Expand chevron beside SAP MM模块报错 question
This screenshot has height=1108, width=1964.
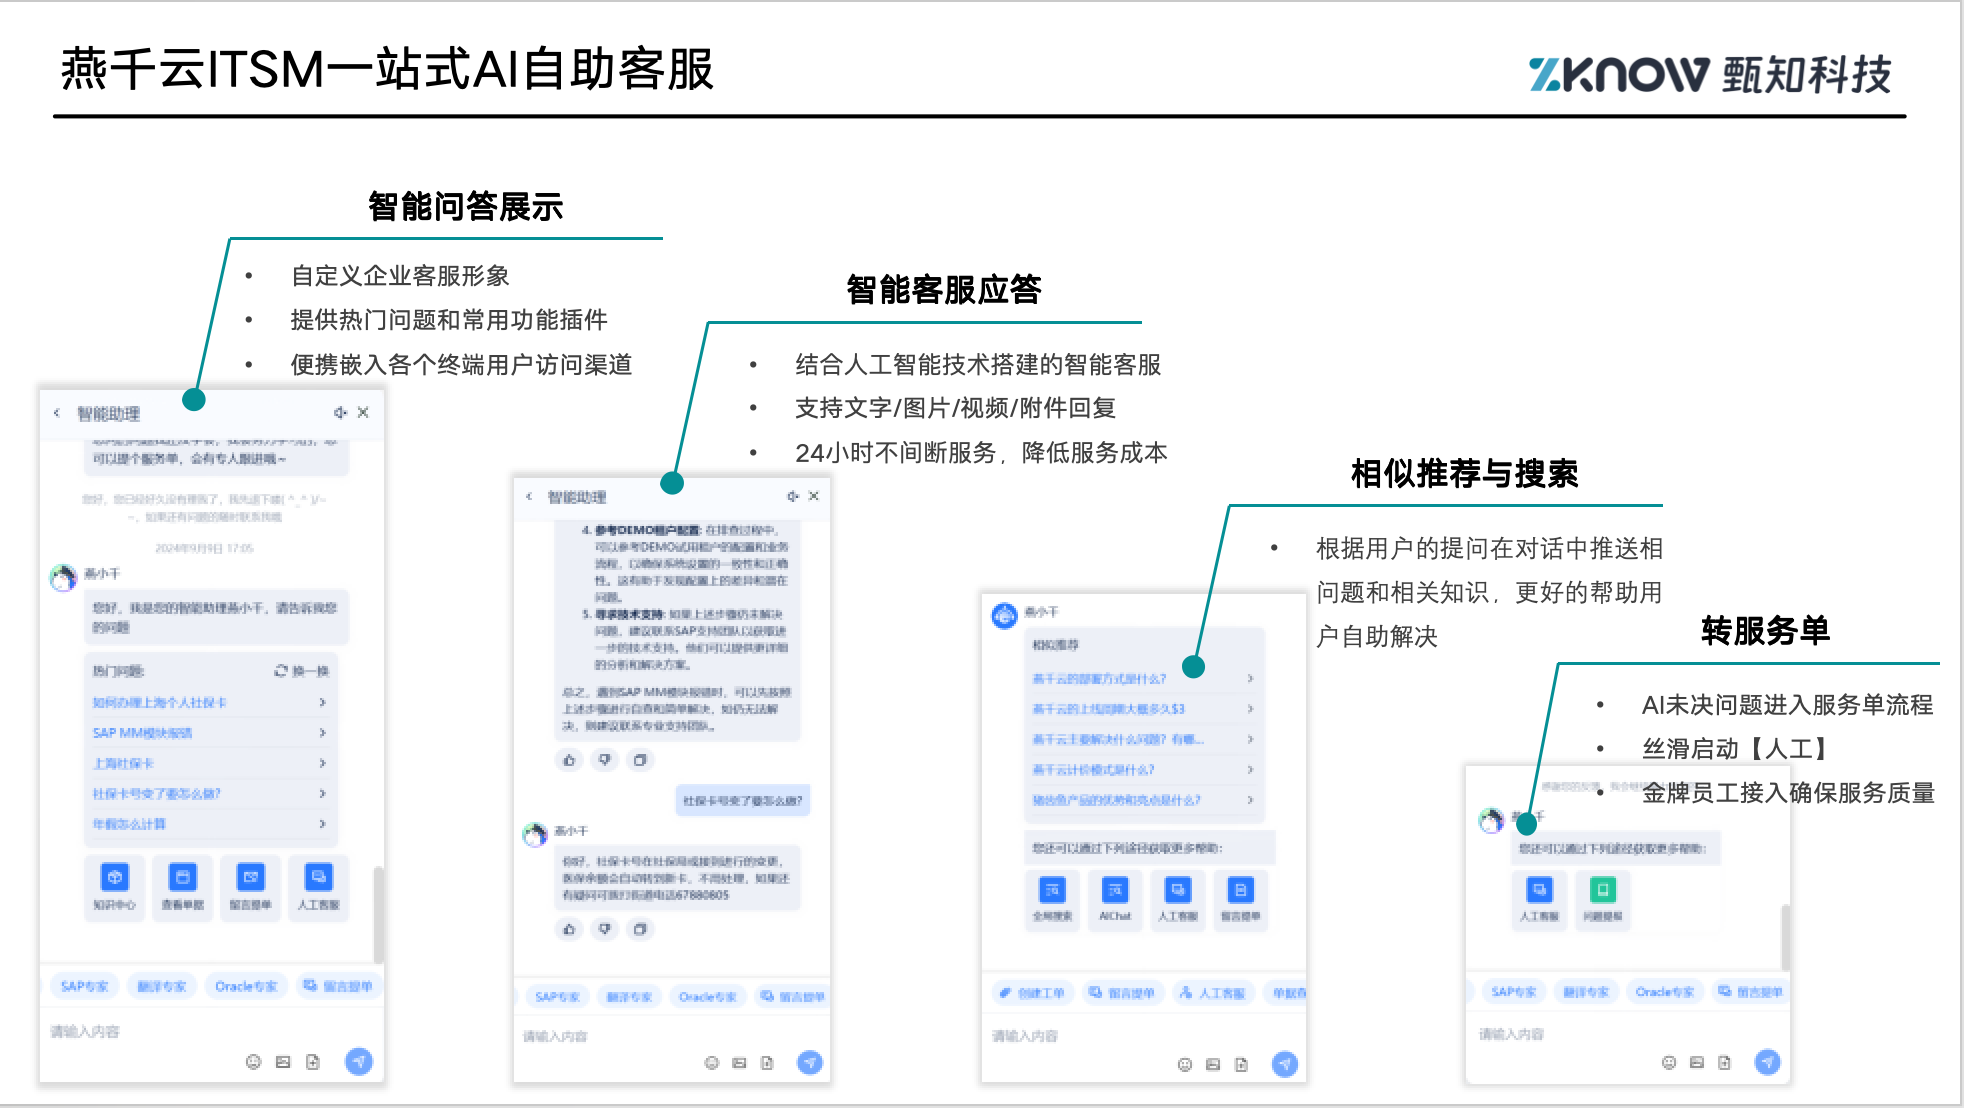(x=322, y=733)
